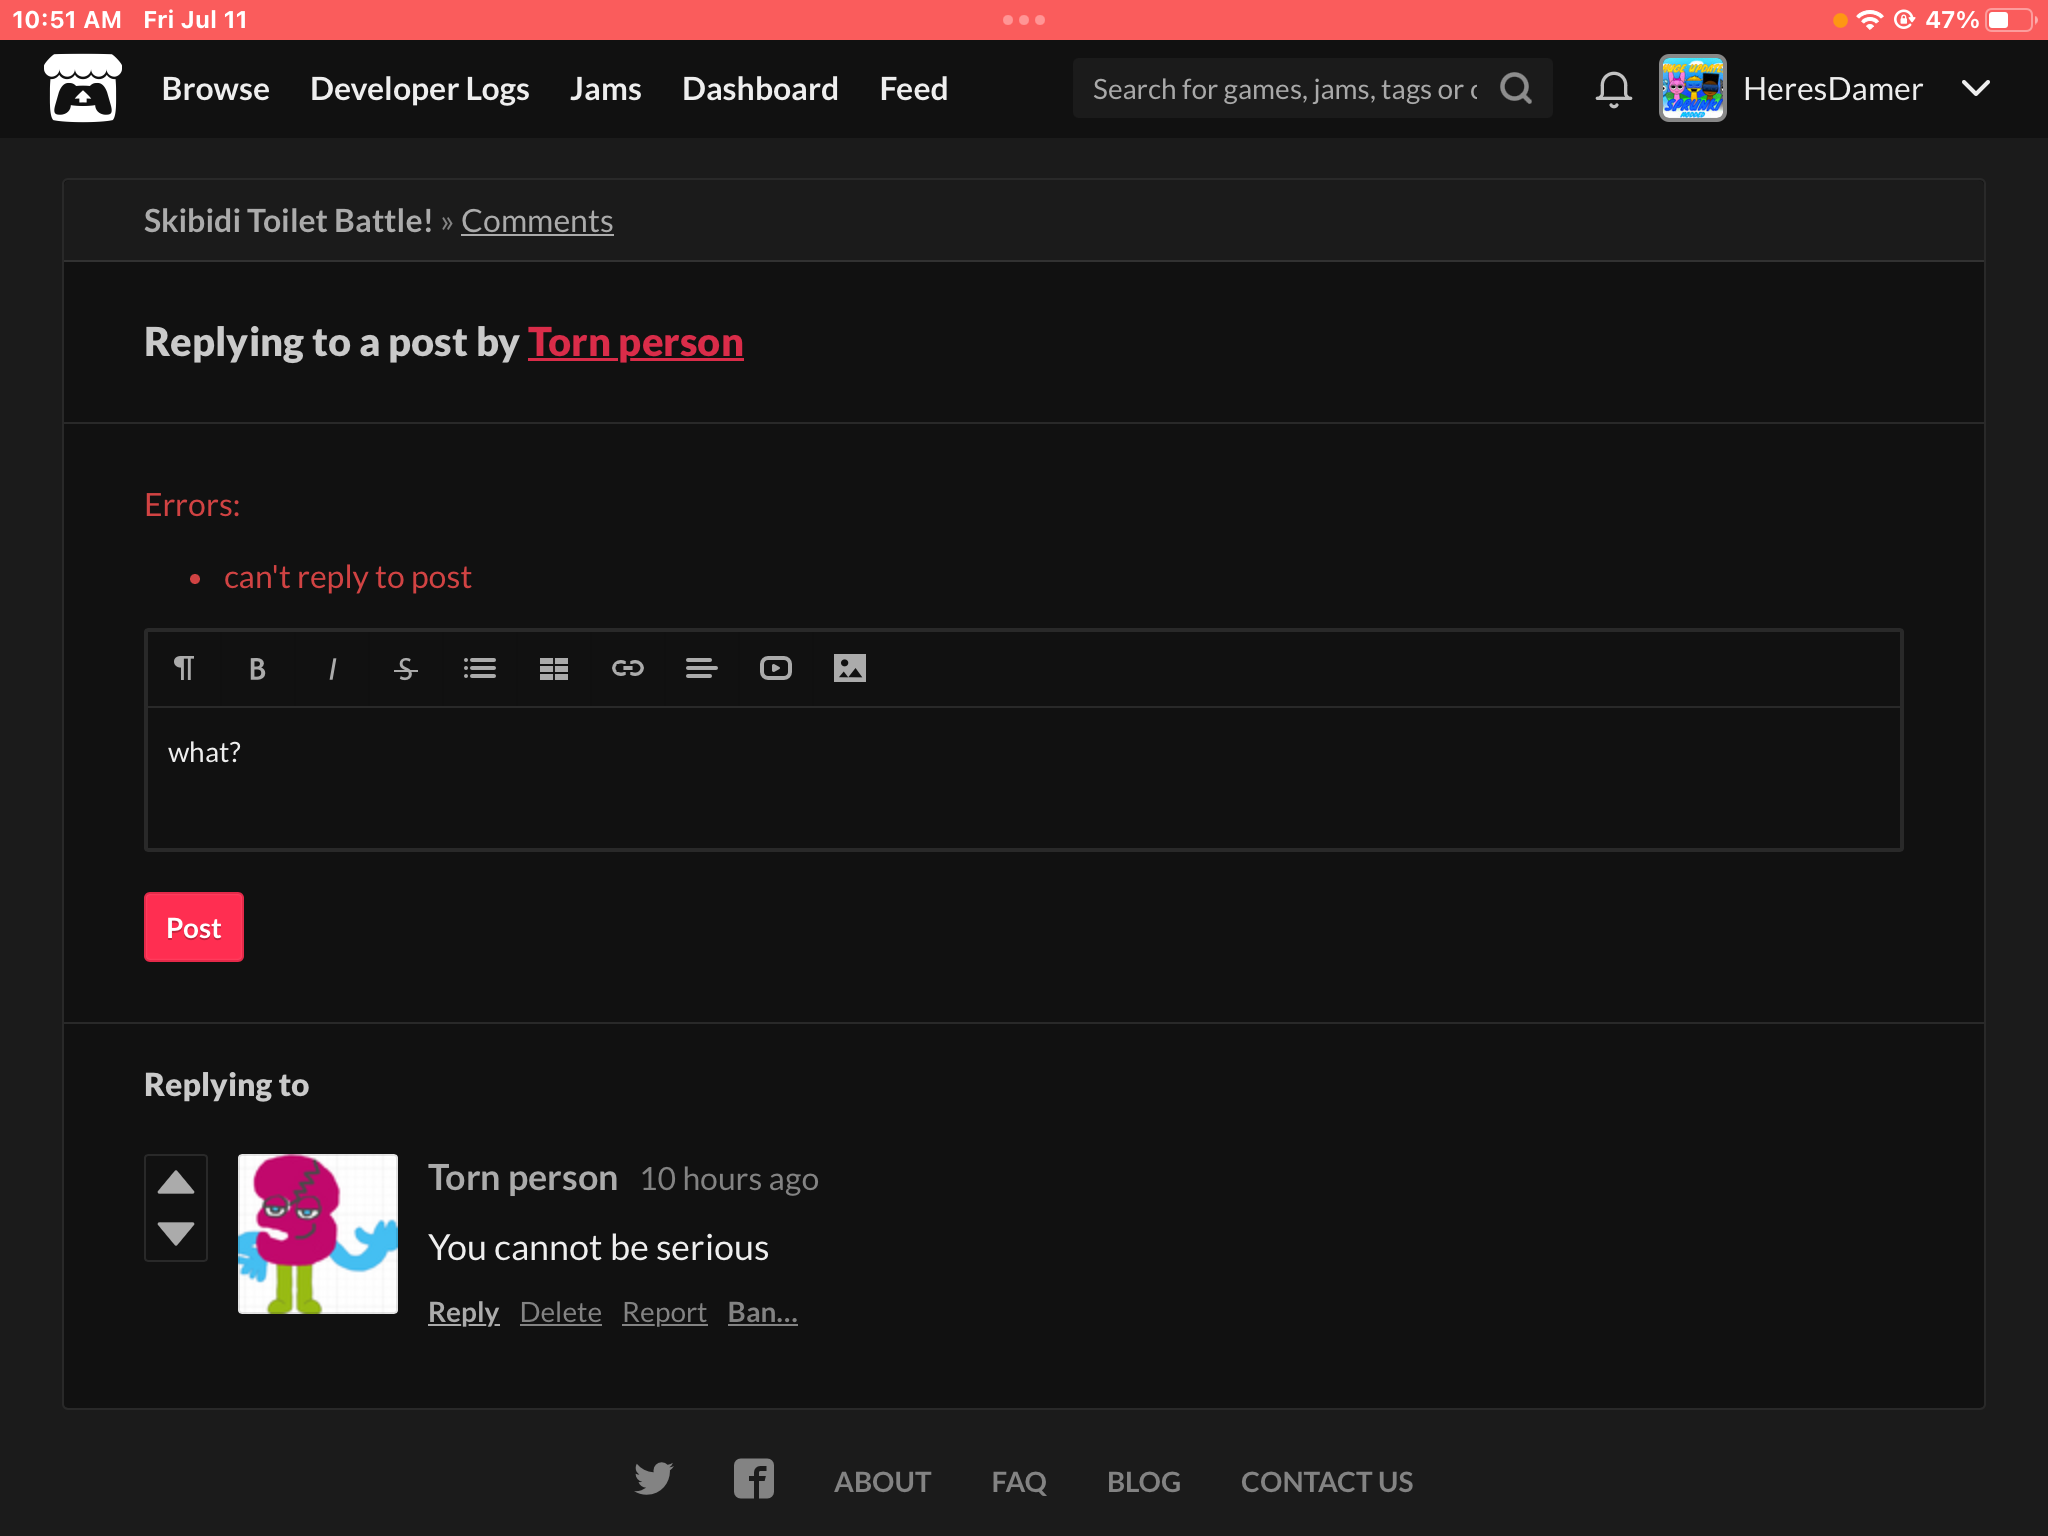
Task: Open the BLOG footer link
Action: [1144, 1481]
